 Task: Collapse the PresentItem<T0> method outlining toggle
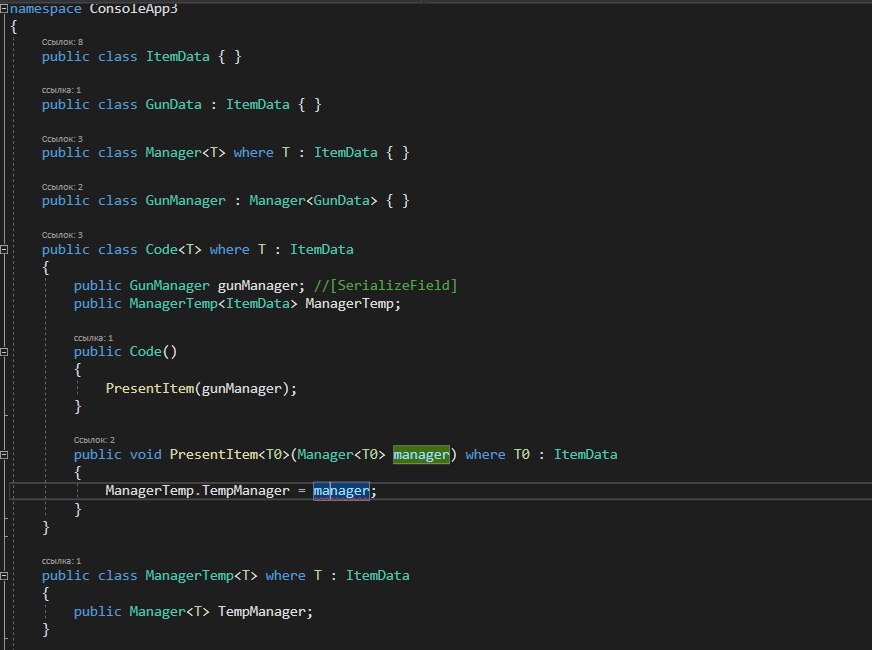coord(4,455)
